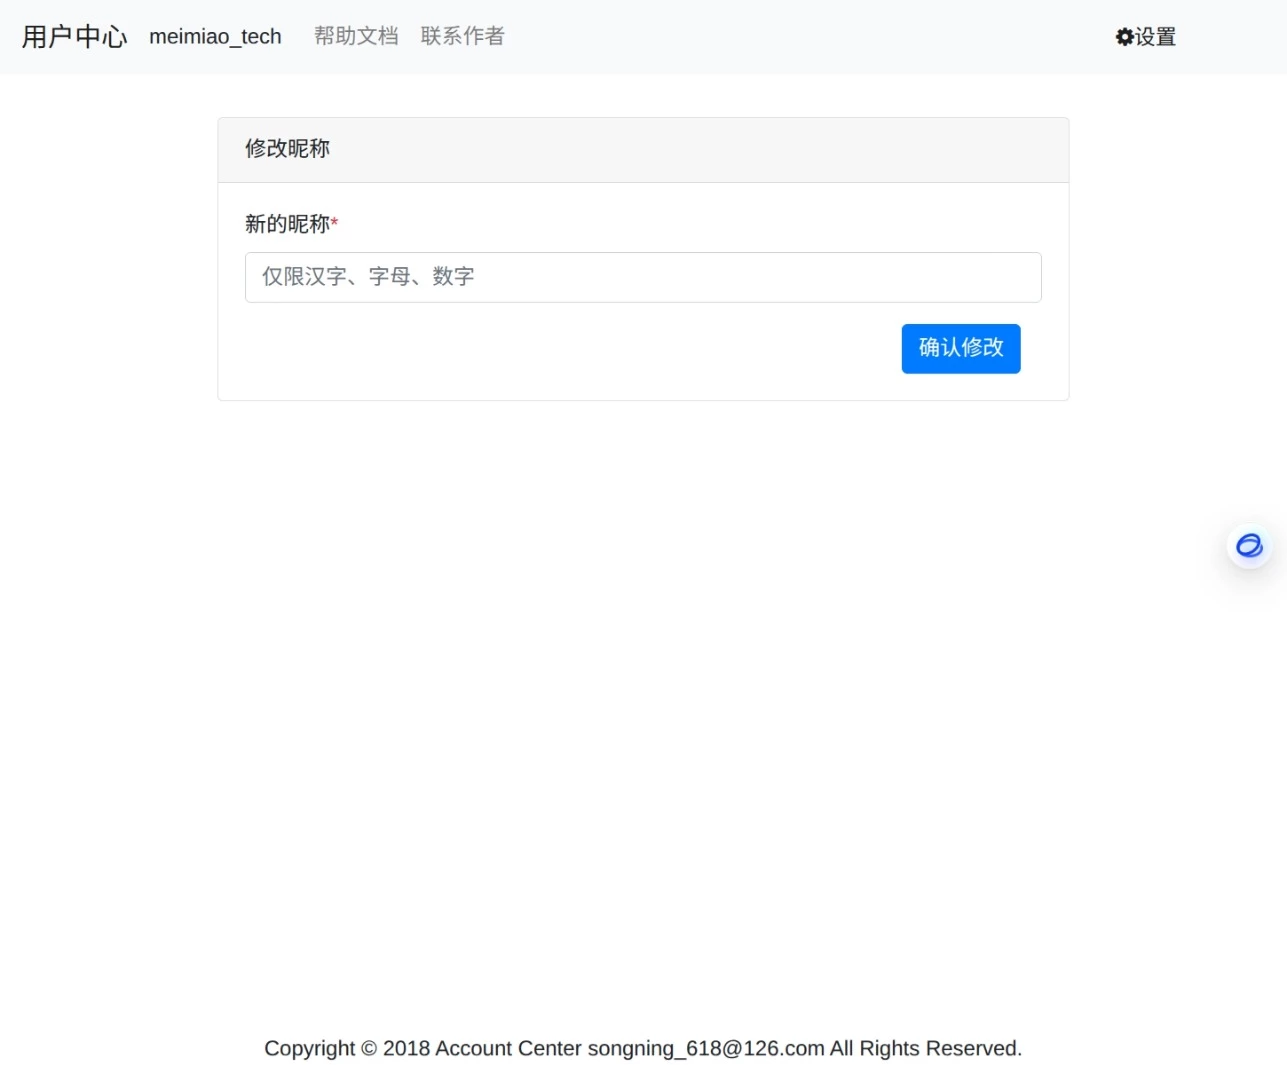Activate the assistant icon near page bottom right
Screen dimensions: 1287x1065
click(1249, 546)
